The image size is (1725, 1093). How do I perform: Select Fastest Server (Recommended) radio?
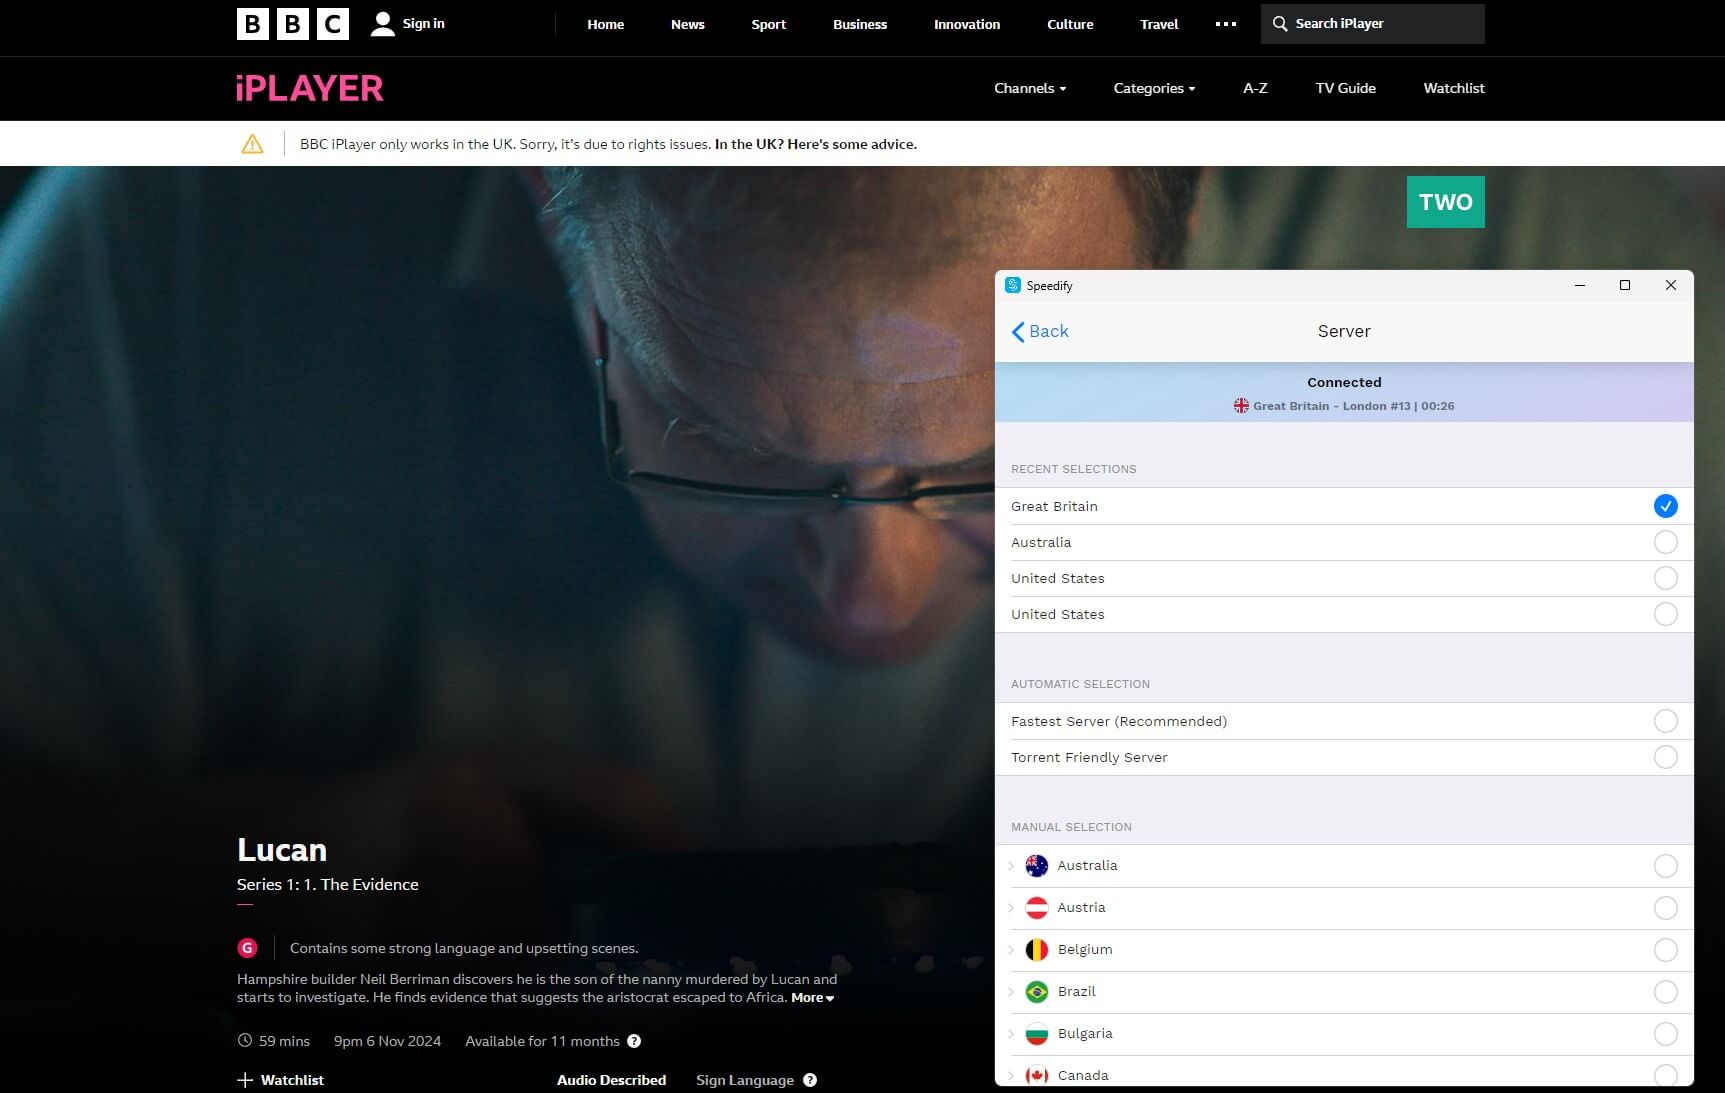(x=1665, y=721)
